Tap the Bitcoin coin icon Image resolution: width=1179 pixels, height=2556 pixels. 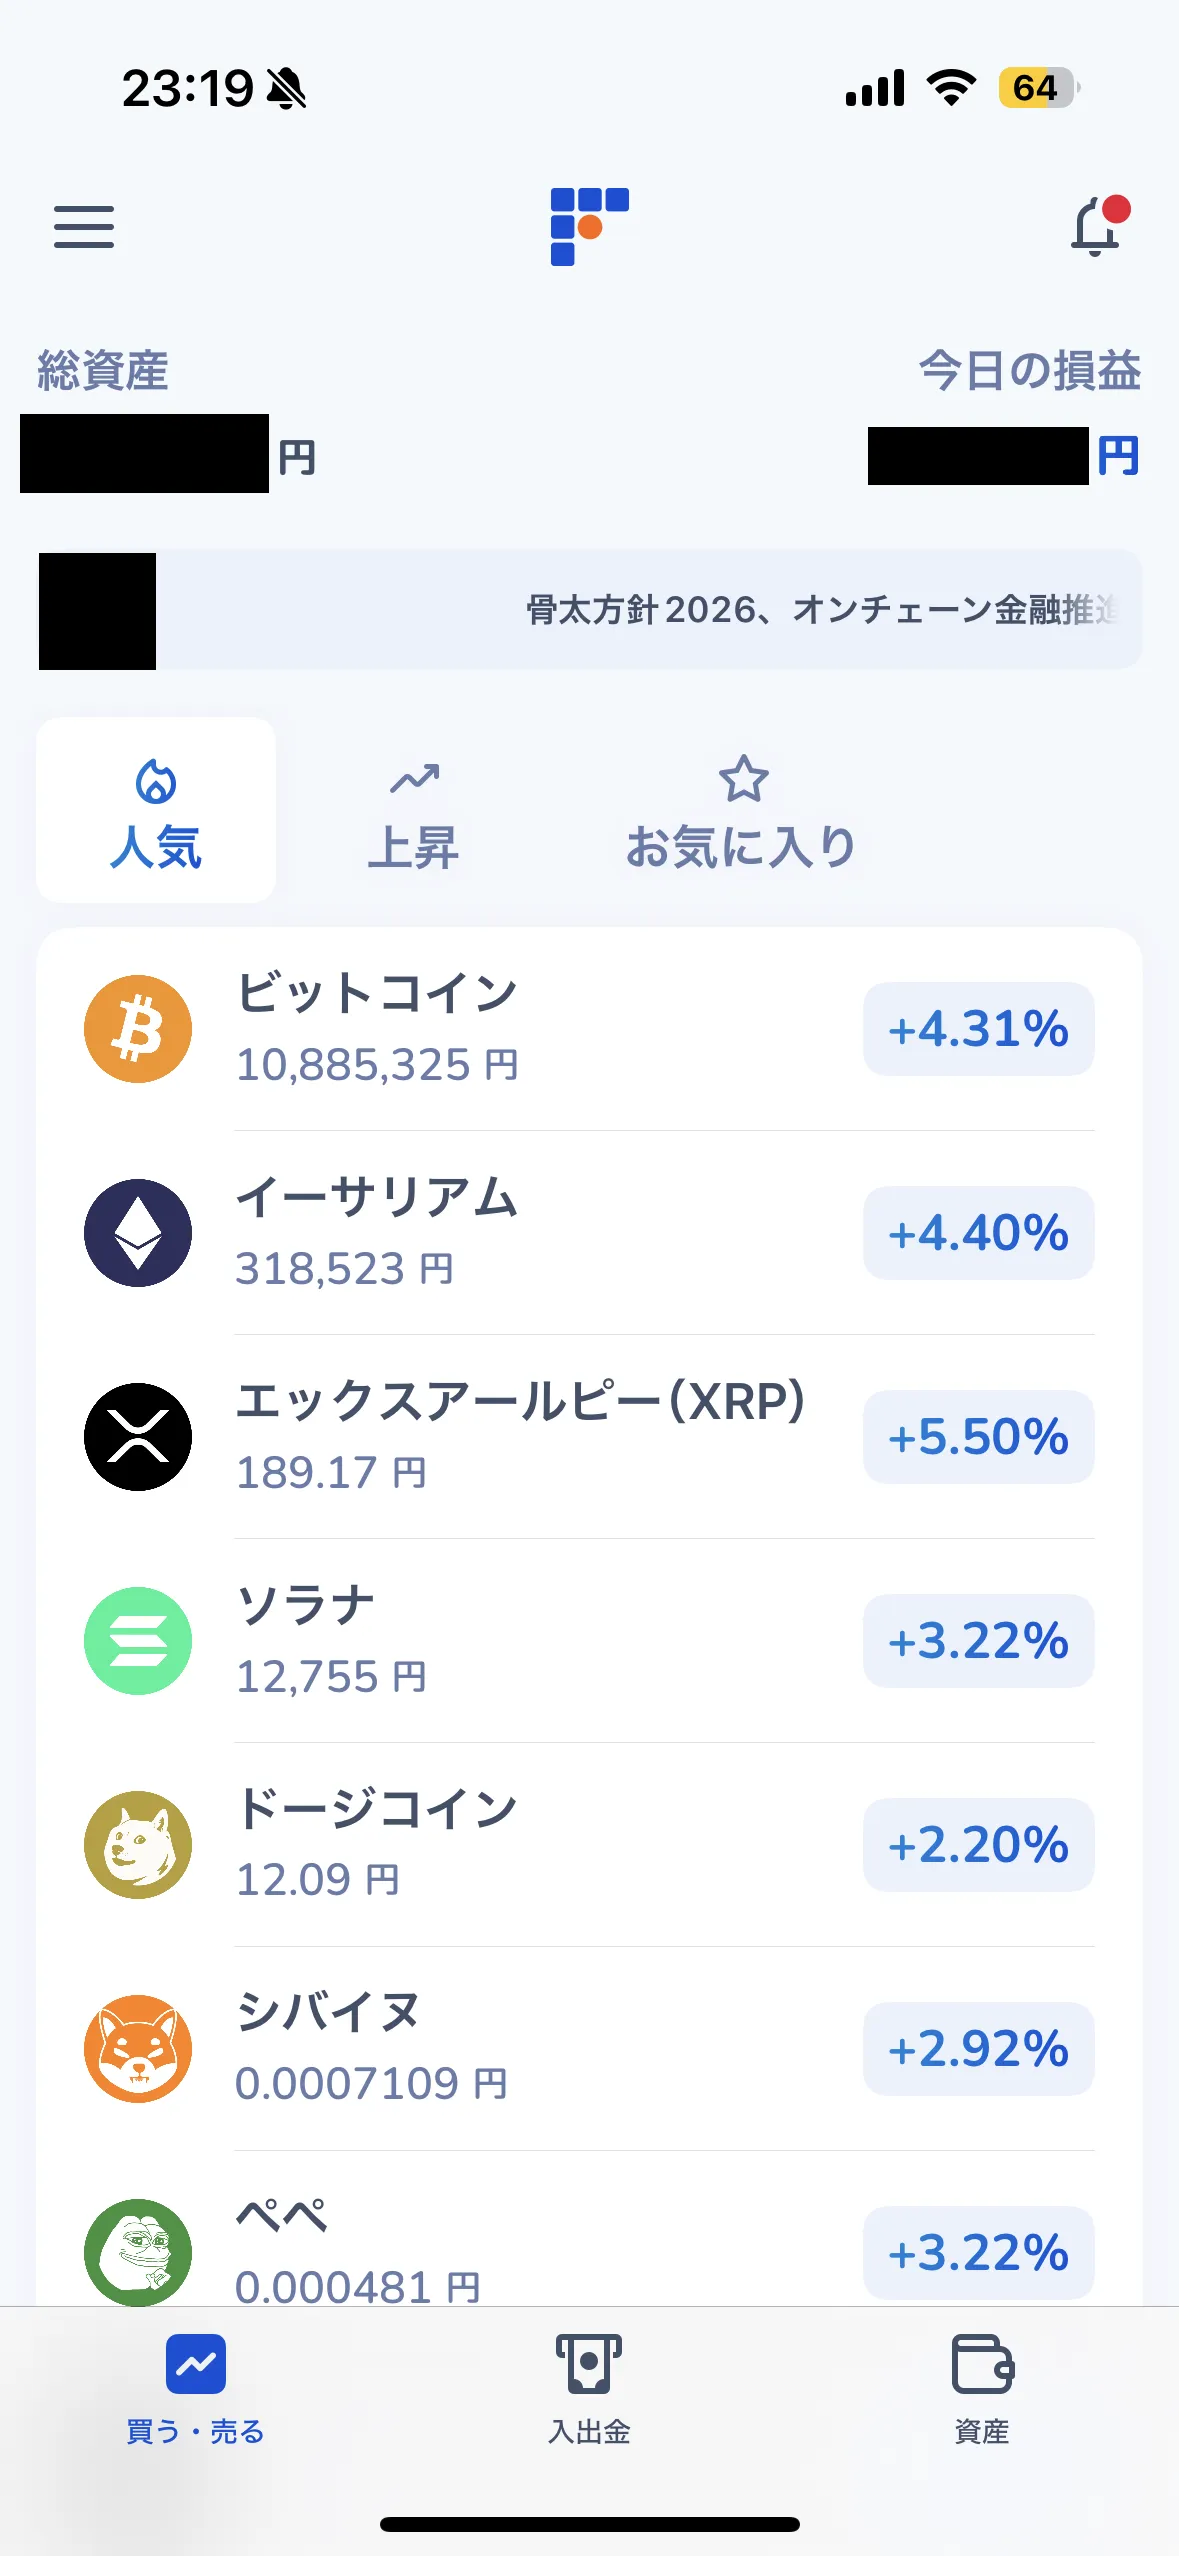click(138, 1029)
